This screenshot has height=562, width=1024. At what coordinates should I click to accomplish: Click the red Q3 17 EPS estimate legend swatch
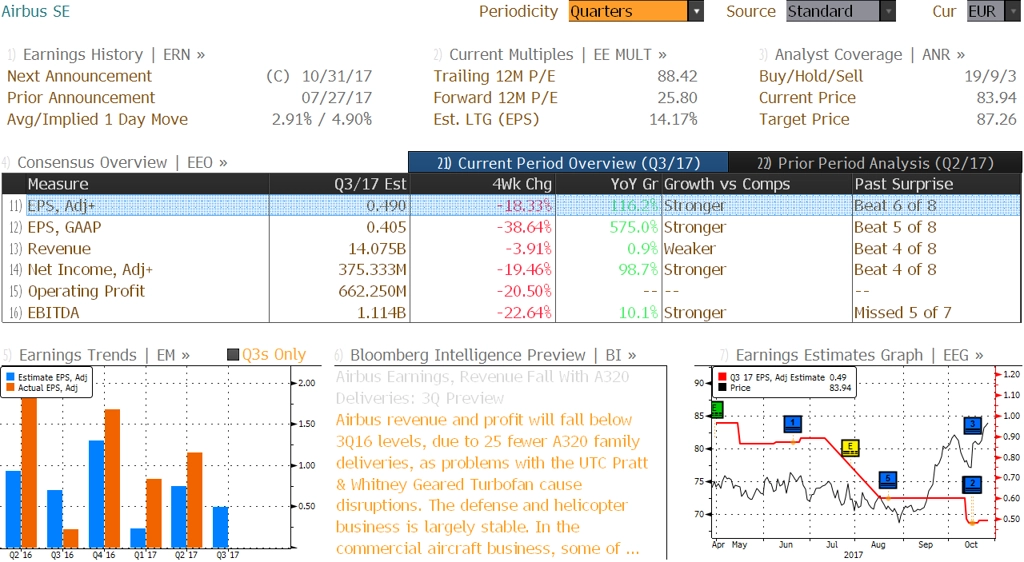click(722, 377)
